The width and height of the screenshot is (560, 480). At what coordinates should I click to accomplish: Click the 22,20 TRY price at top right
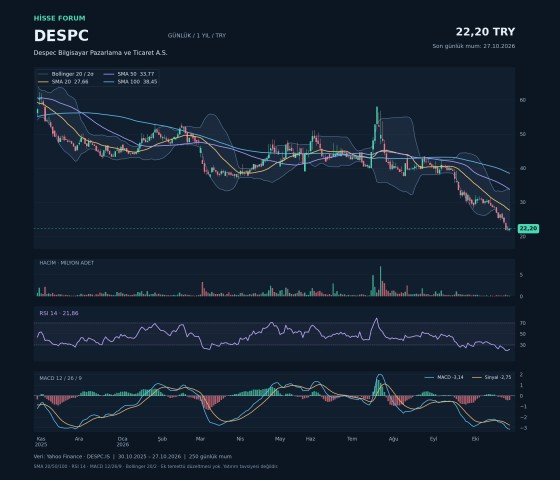tap(485, 32)
